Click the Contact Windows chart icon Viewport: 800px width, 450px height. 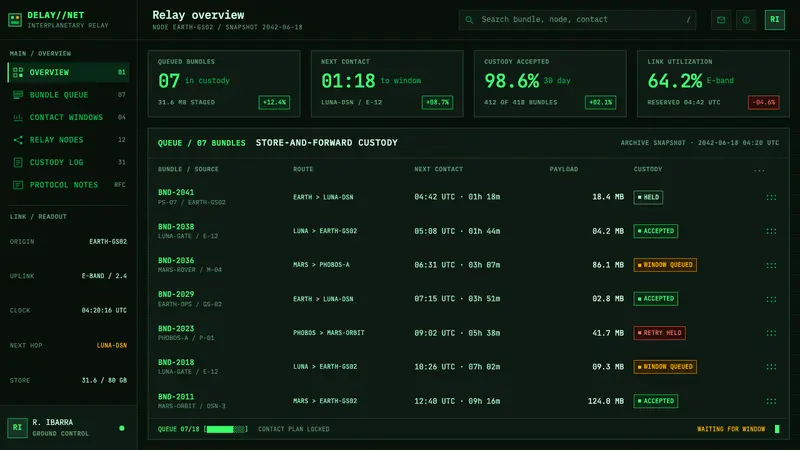pos(18,117)
